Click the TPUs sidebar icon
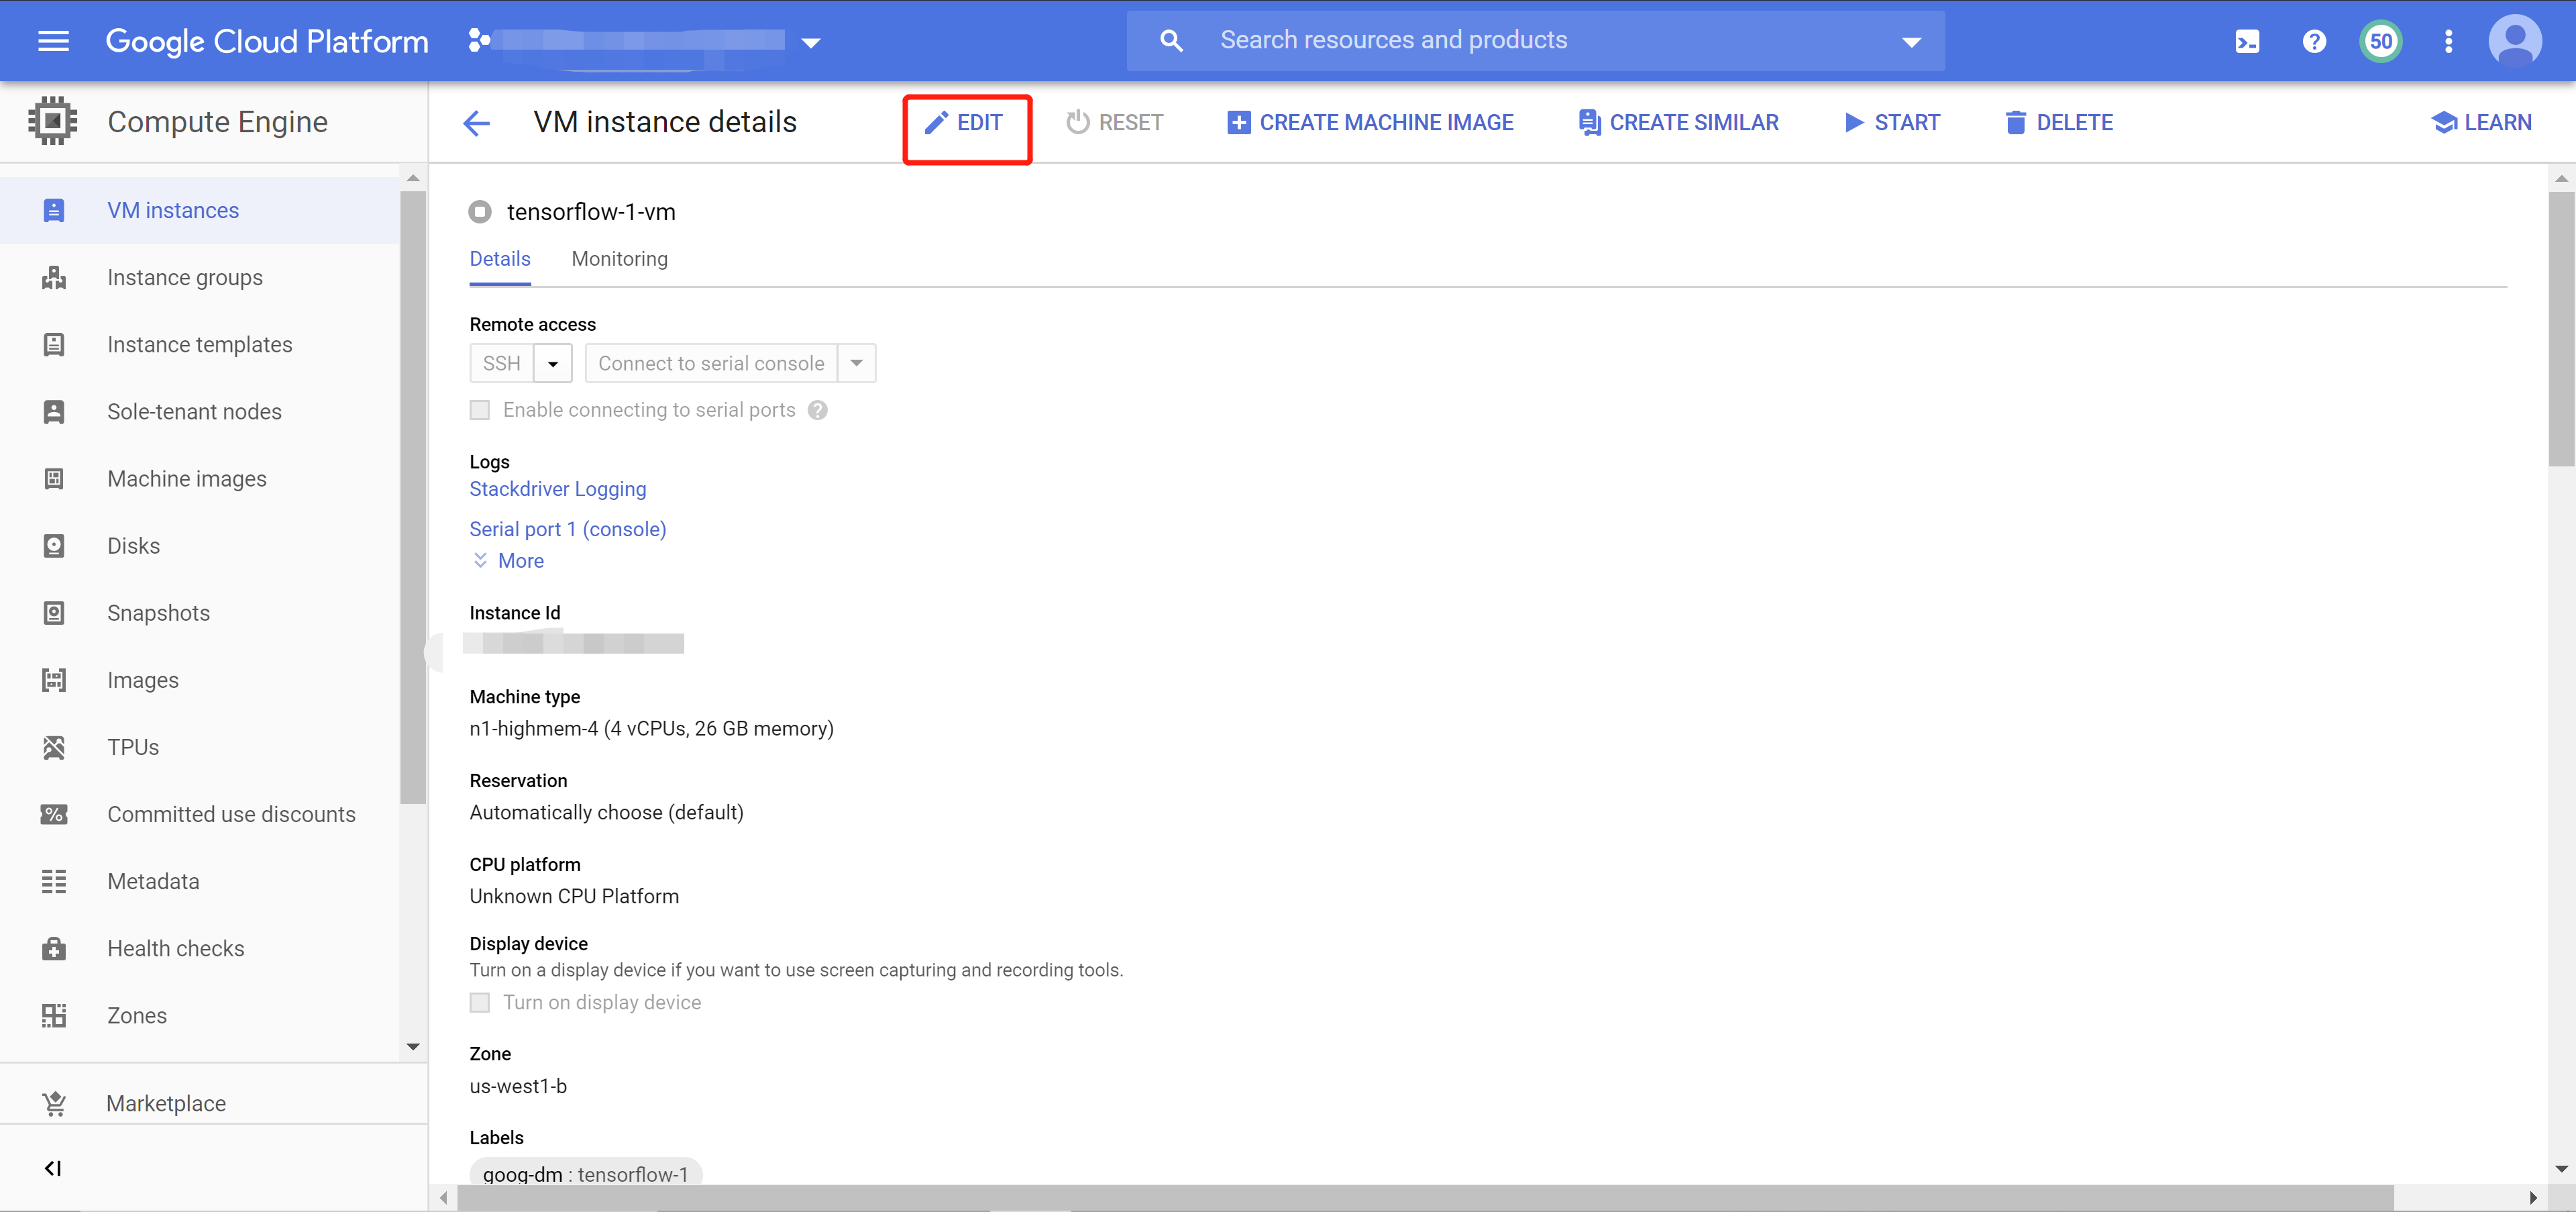The image size is (2576, 1212). 54,747
